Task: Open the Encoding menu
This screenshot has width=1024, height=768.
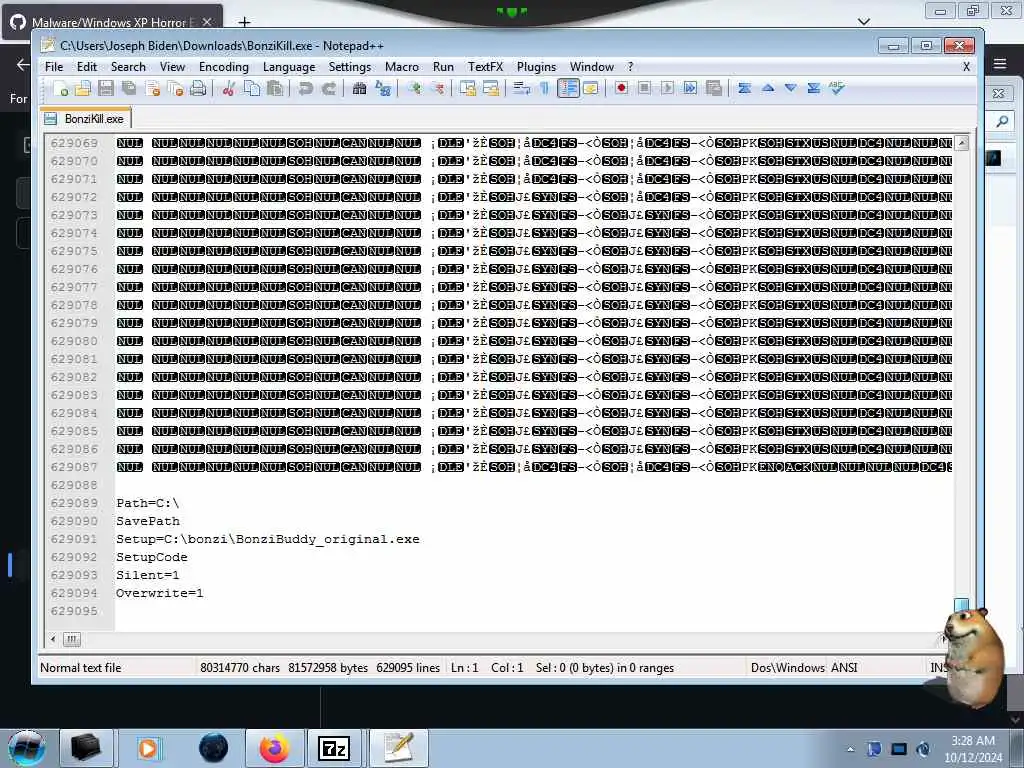Action: coord(224,67)
